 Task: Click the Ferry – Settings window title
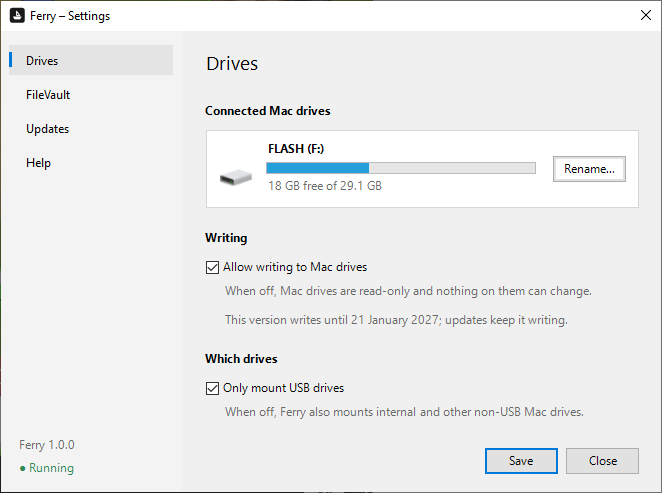click(x=70, y=16)
